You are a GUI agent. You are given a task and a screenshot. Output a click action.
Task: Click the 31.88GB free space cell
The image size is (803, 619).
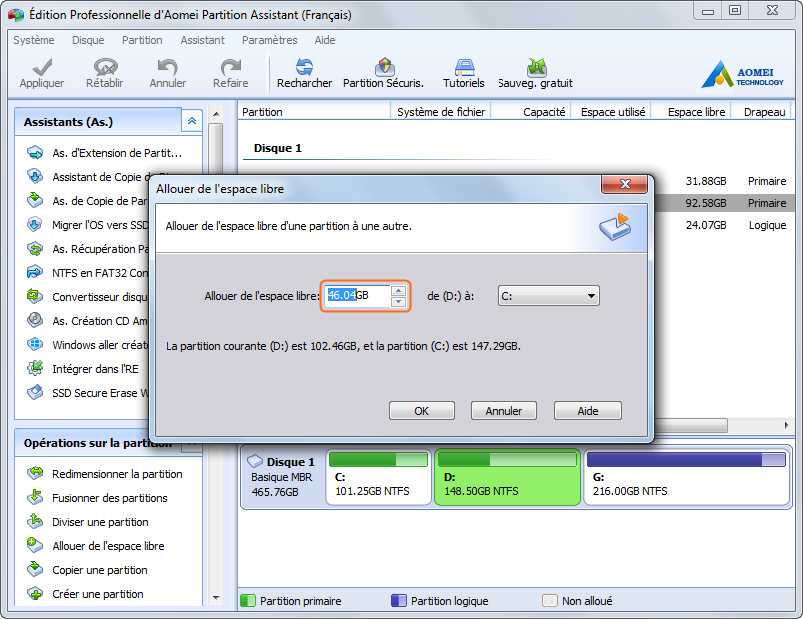(x=706, y=181)
